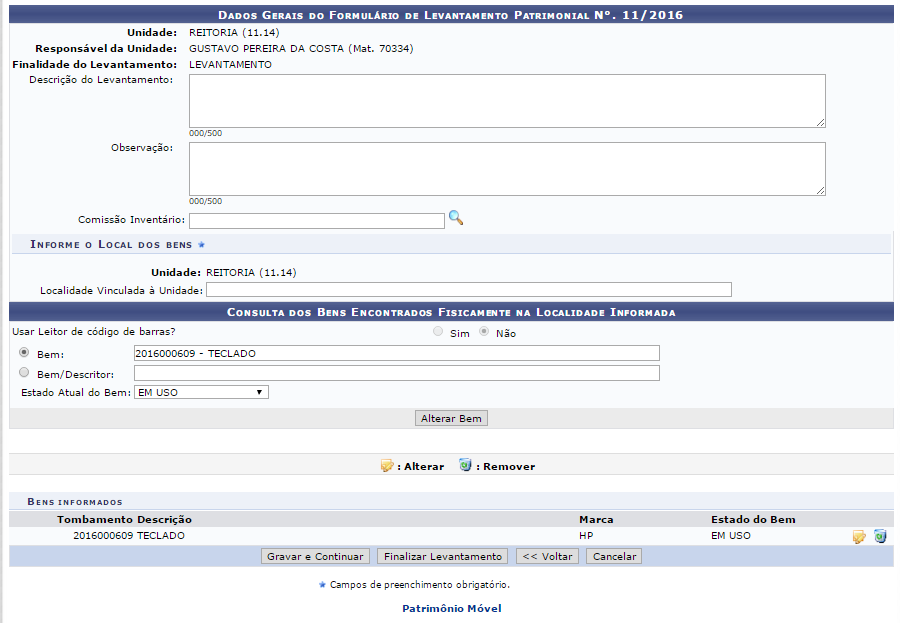The image size is (900, 623).
Task: Select the Sim barcode reader radio button
Action: pyautogui.click(x=438, y=333)
